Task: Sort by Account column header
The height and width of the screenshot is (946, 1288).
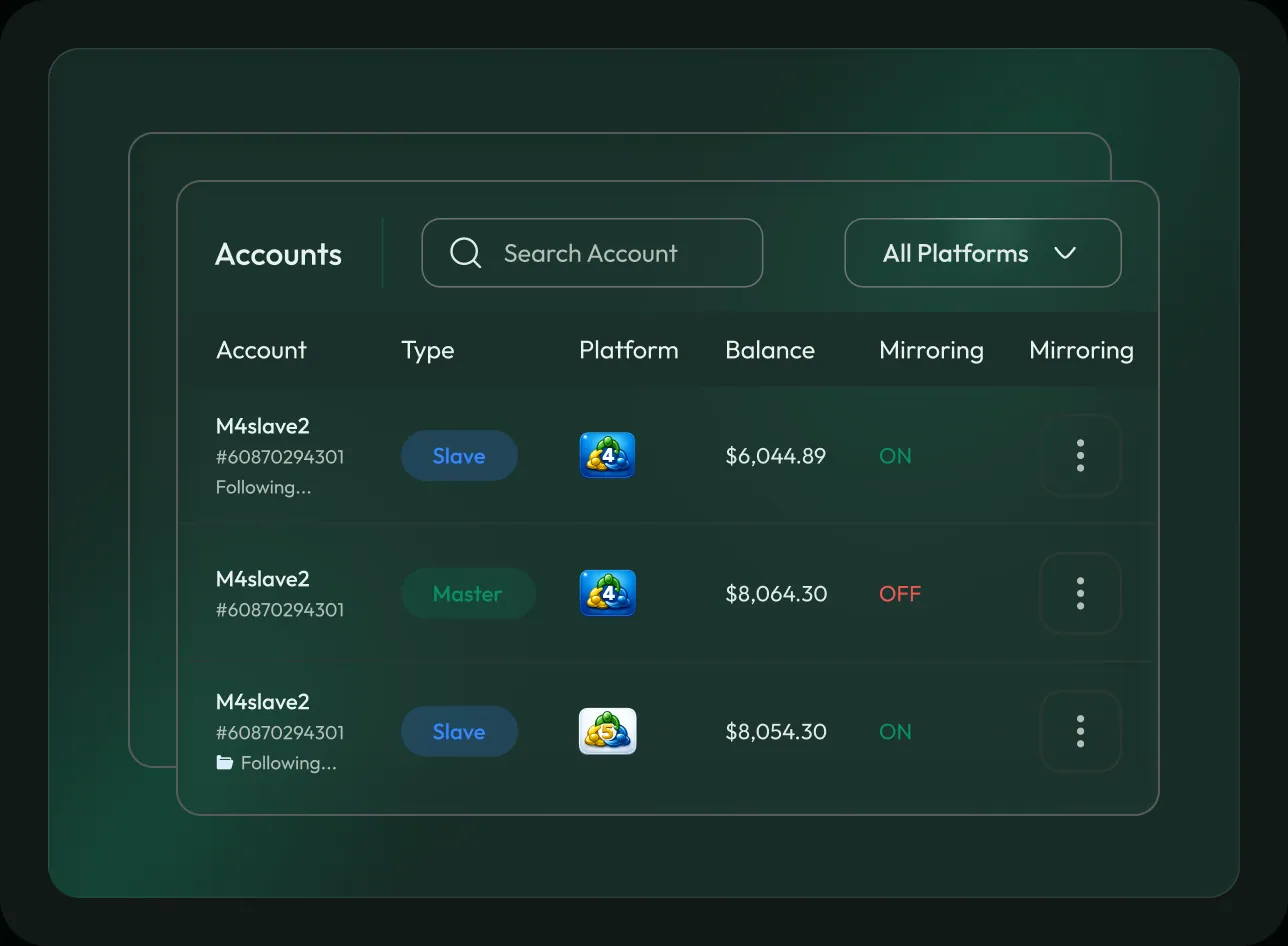Action: [261, 350]
